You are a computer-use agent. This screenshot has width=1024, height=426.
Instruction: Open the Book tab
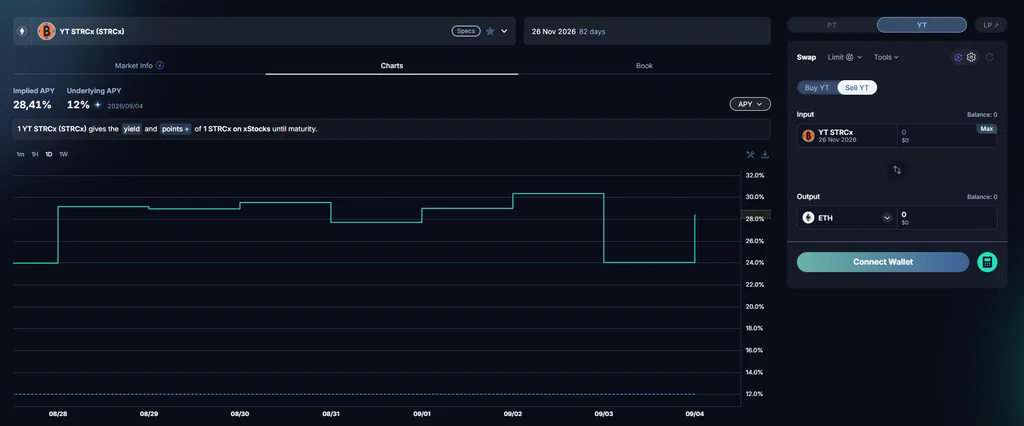(644, 65)
